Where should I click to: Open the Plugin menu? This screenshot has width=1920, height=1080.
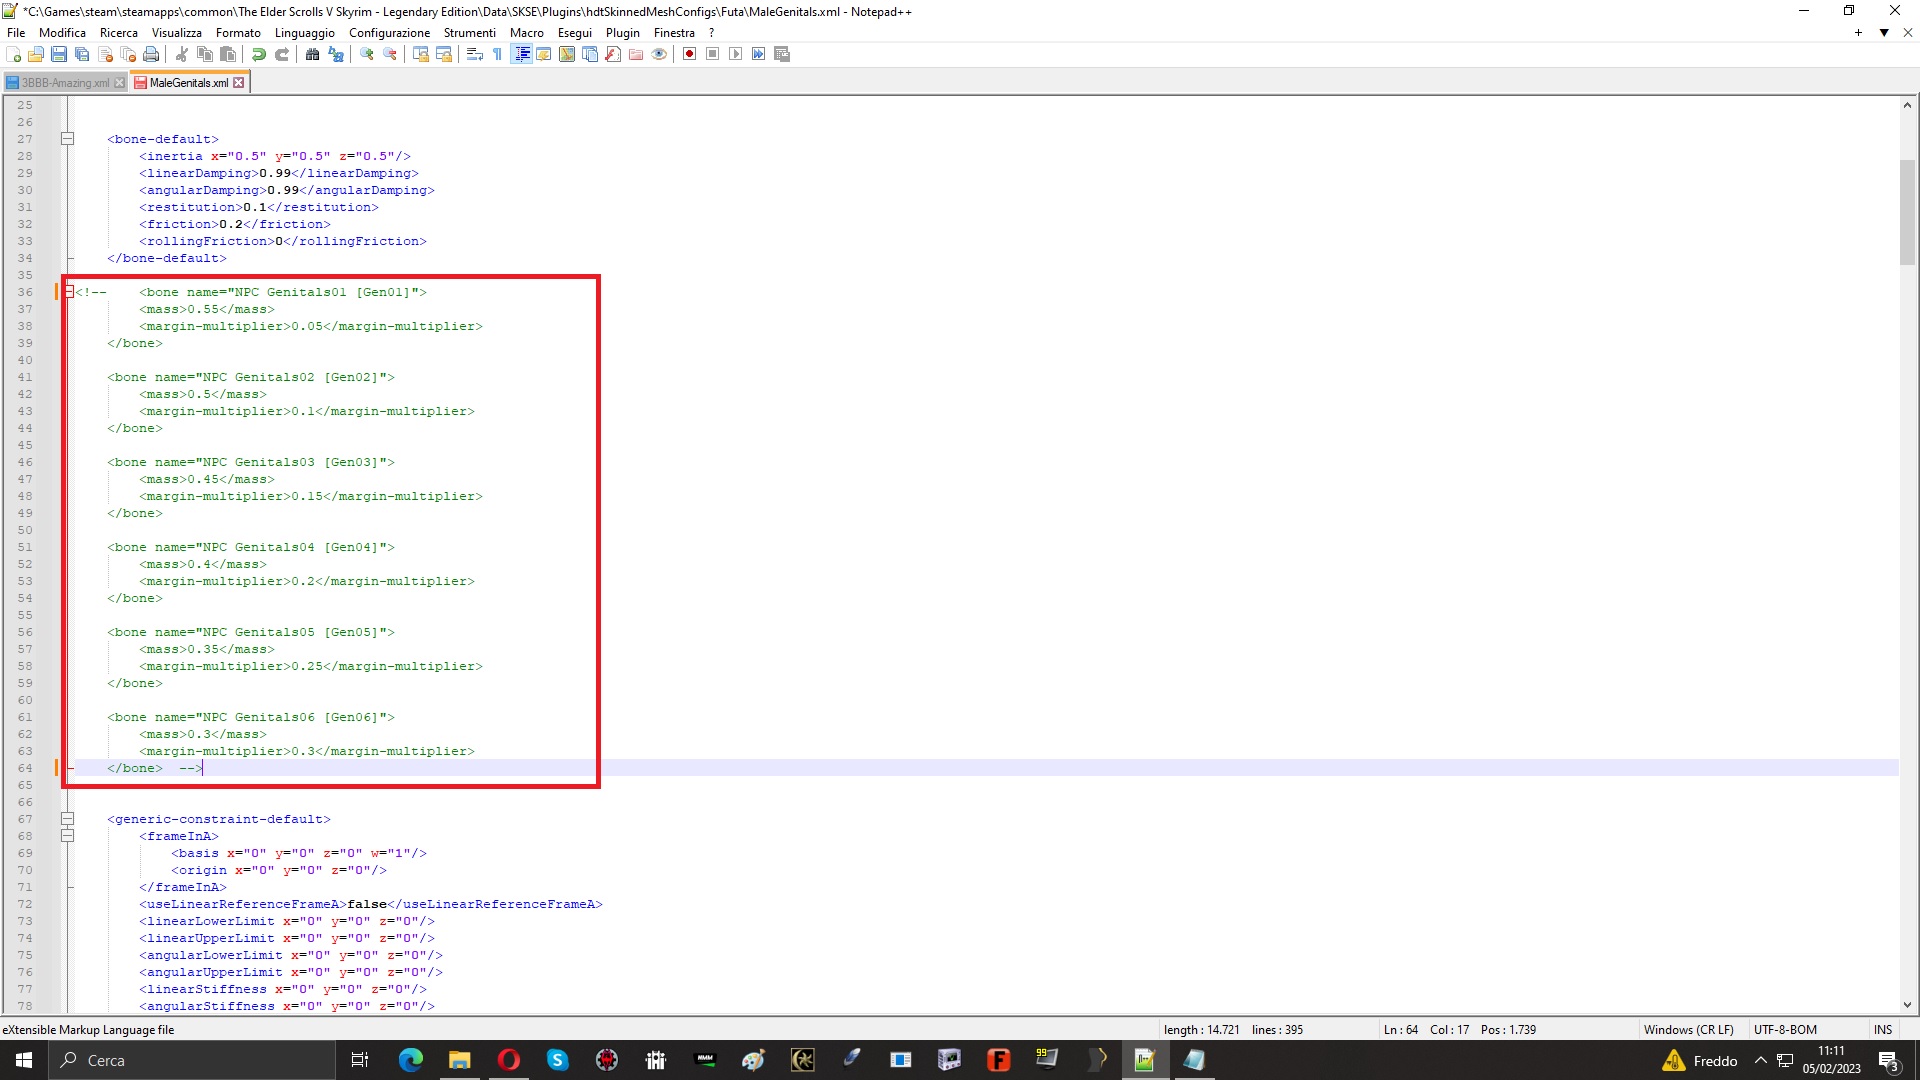[x=622, y=33]
